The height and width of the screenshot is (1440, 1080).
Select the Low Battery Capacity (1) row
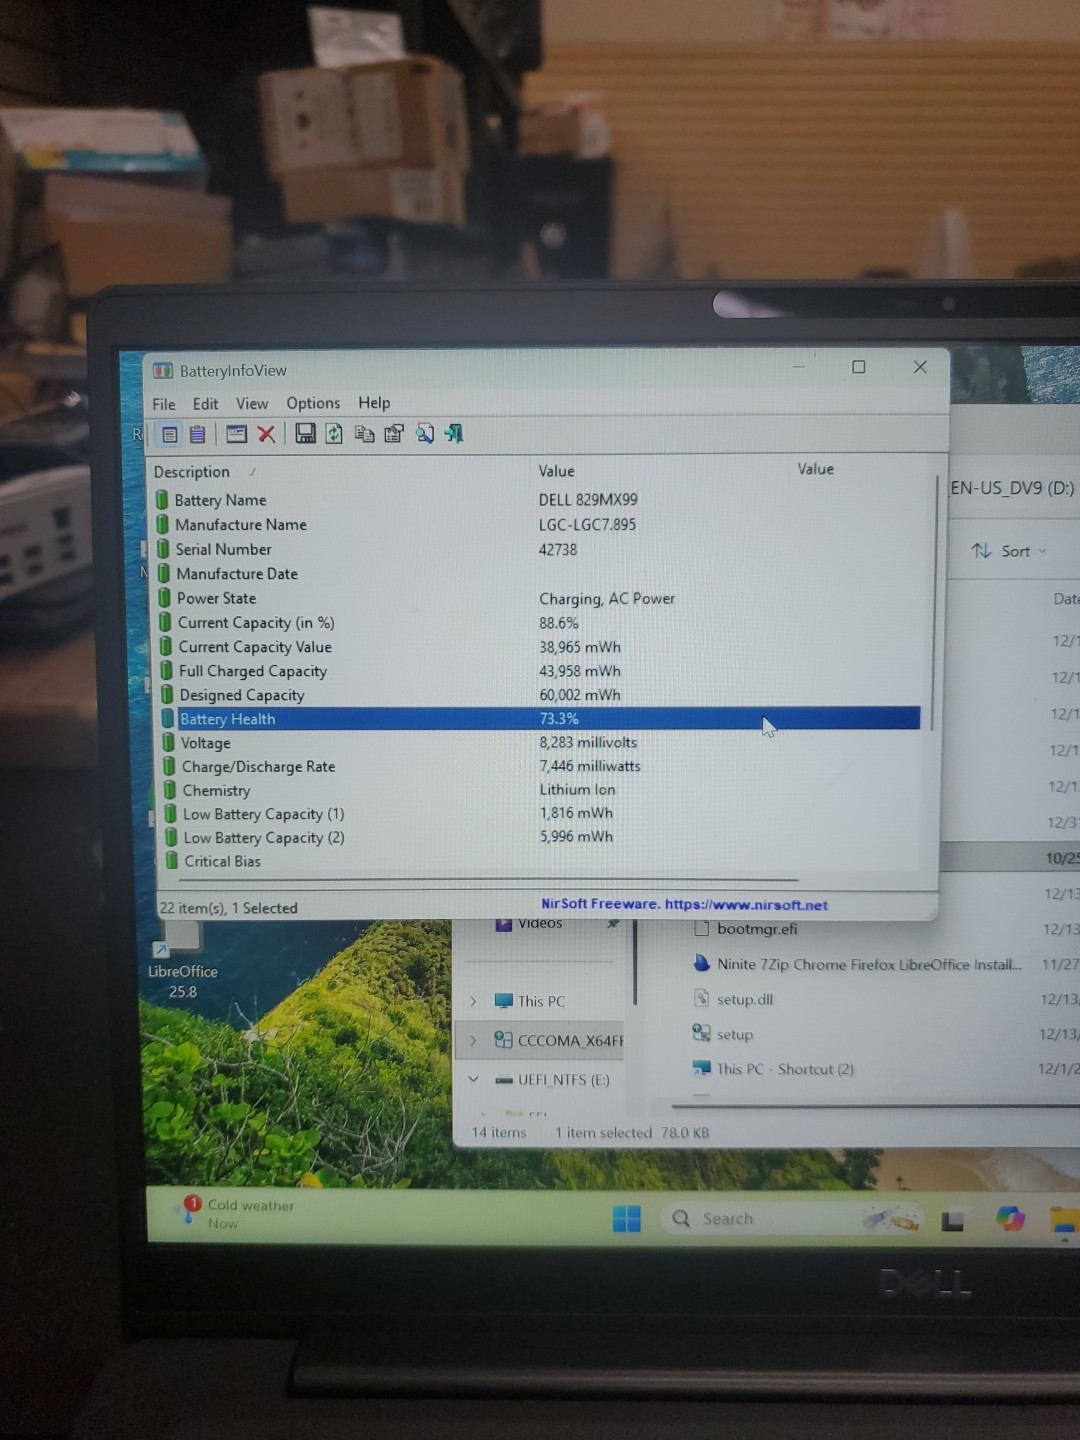[x=540, y=814]
